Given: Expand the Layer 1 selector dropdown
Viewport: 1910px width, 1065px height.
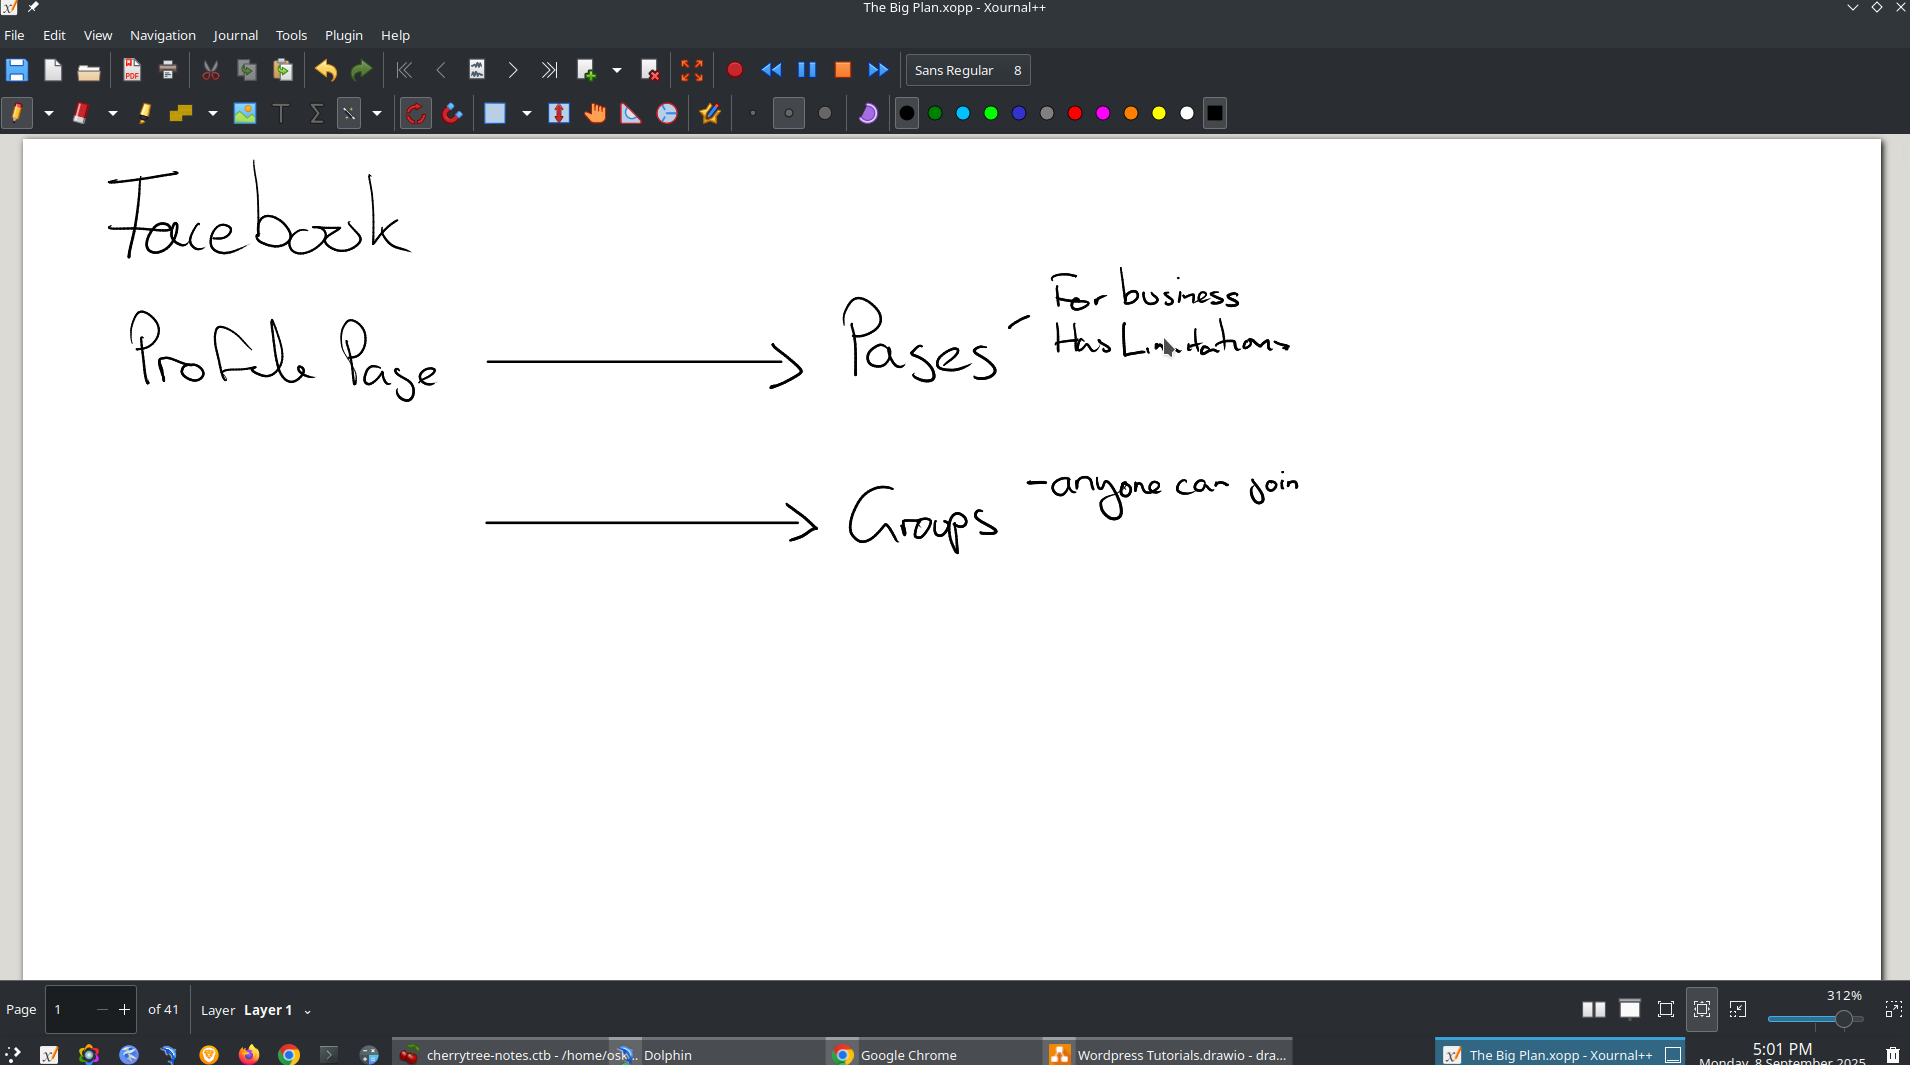Looking at the screenshot, I should tap(307, 1011).
